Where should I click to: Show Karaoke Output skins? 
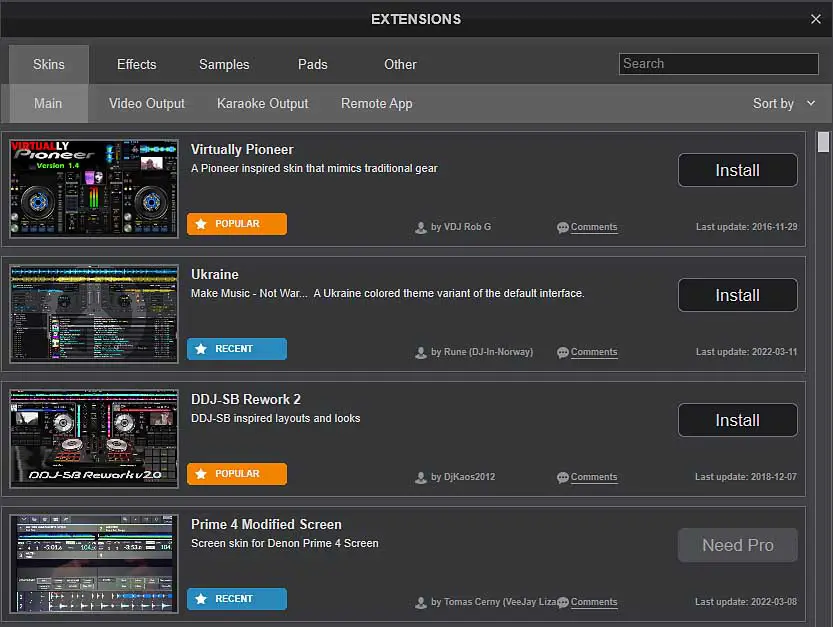tap(262, 103)
